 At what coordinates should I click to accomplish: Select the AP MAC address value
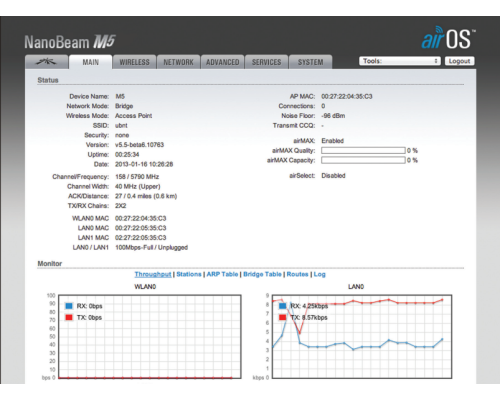pos(347,96)
